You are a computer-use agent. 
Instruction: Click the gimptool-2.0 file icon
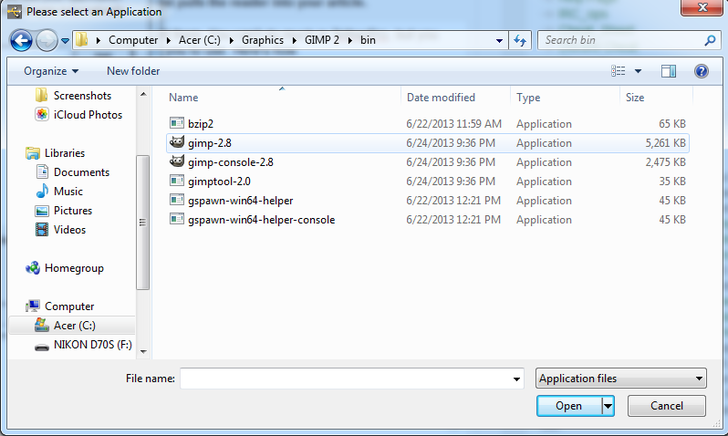click(x=176, y=181)
